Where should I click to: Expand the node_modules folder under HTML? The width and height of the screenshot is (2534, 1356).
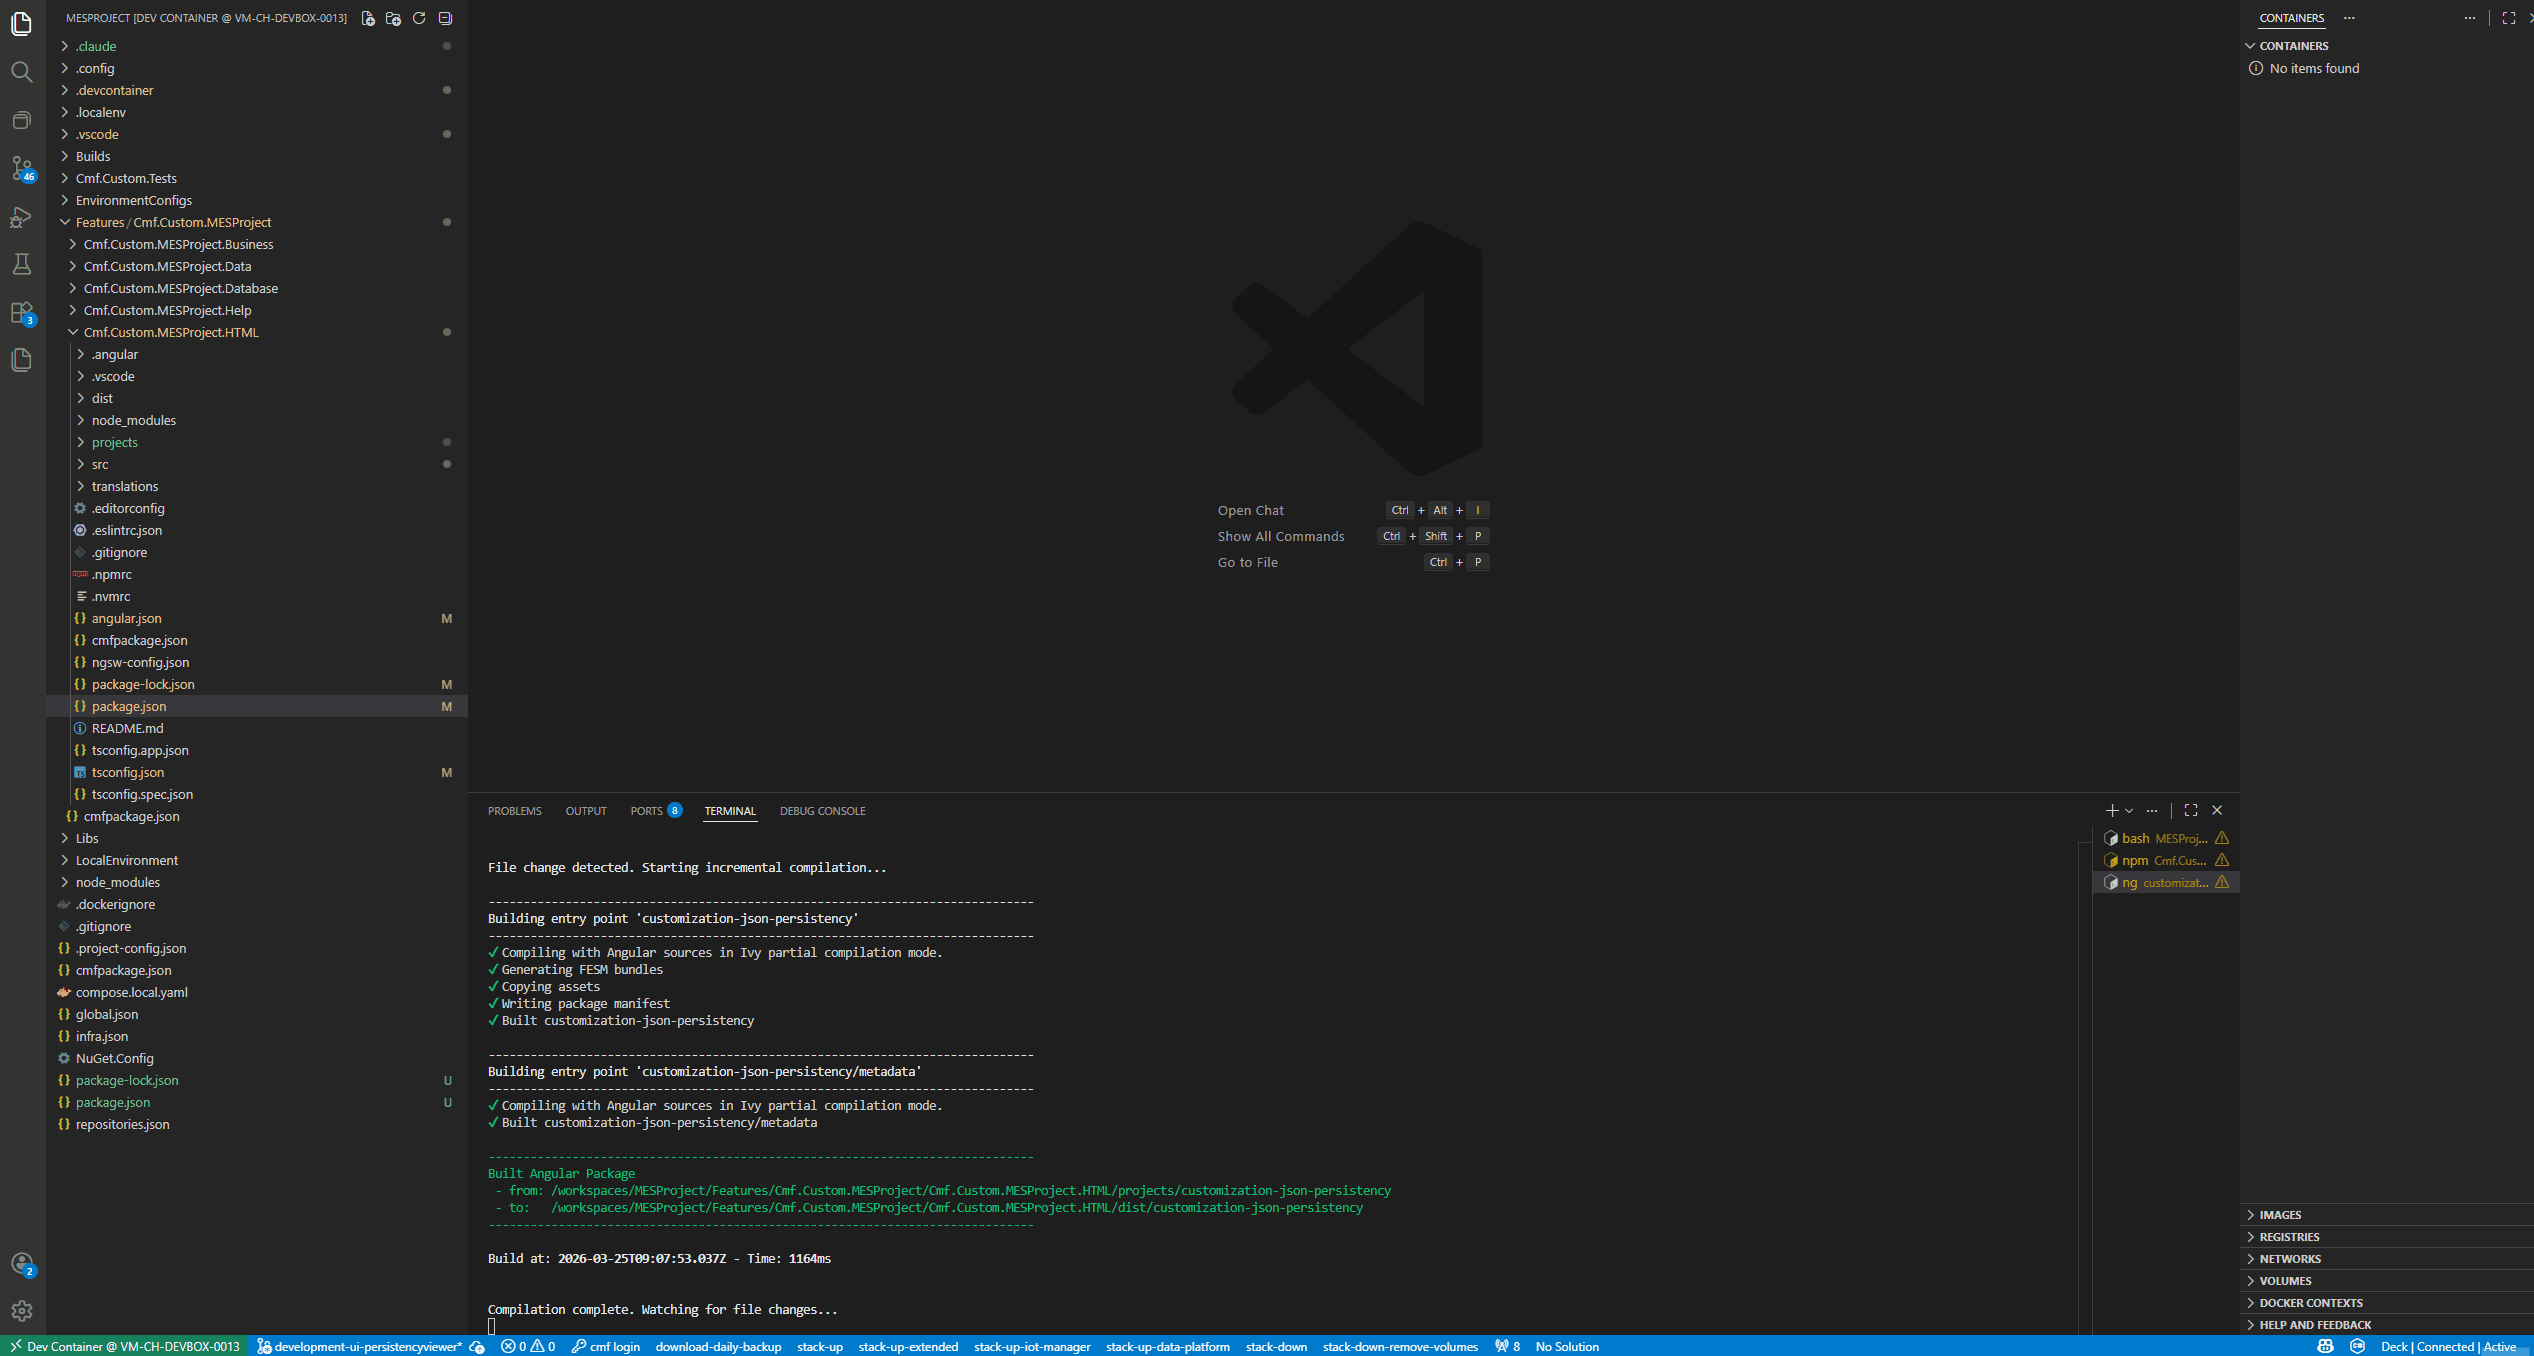(x=133, y=420)
